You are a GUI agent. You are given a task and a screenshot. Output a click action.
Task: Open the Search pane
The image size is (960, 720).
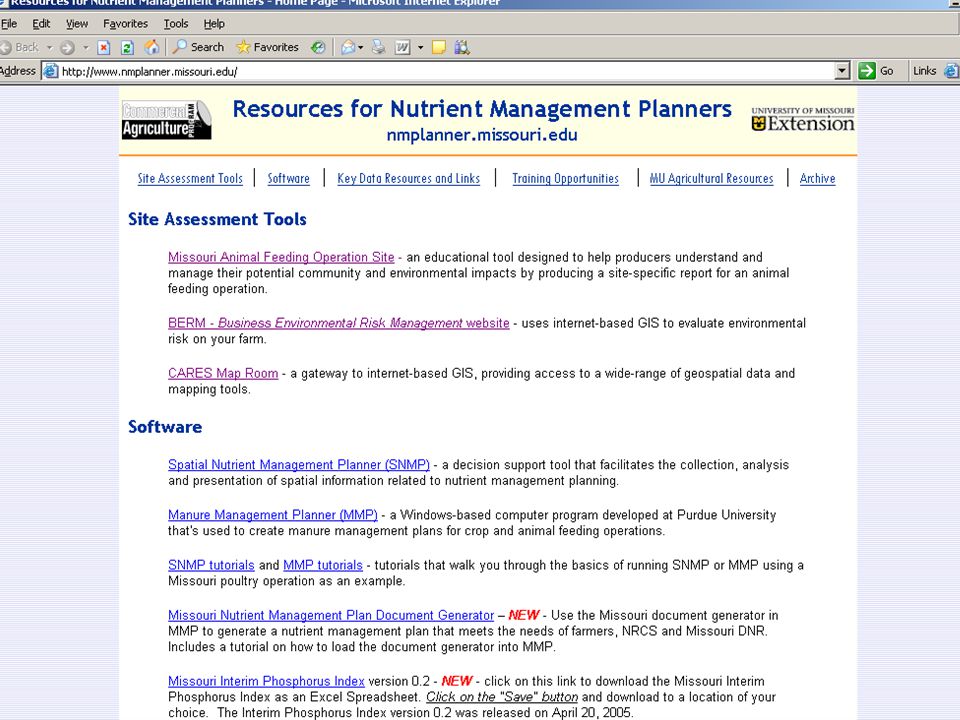(x=198, y=47)
